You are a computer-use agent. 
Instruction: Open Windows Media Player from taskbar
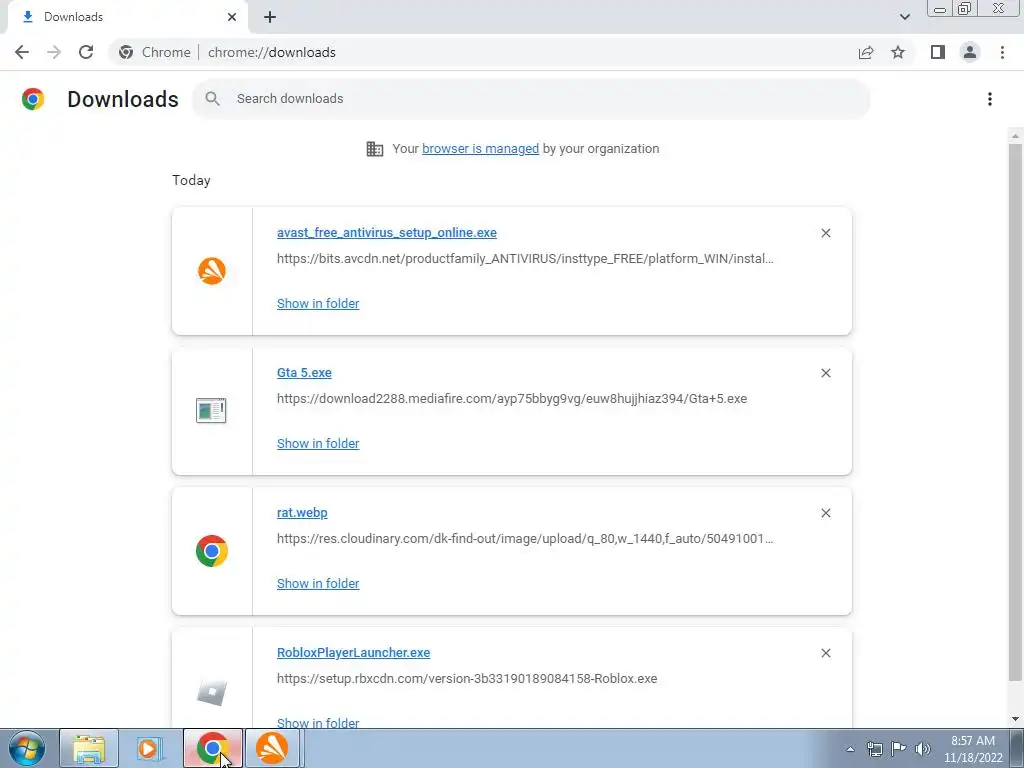tap(149, 748)
